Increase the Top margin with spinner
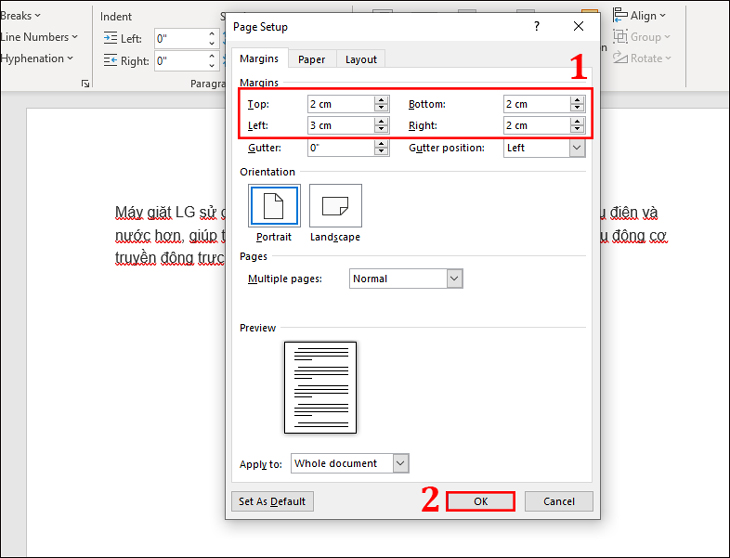This screenshot has width=730, height=558. click(381, 100)
